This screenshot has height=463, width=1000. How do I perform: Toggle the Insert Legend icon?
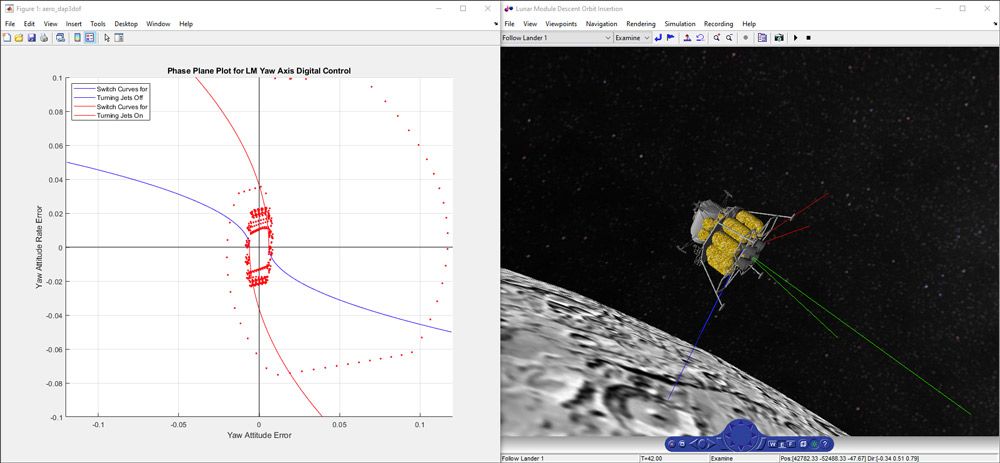coord(90,38)
